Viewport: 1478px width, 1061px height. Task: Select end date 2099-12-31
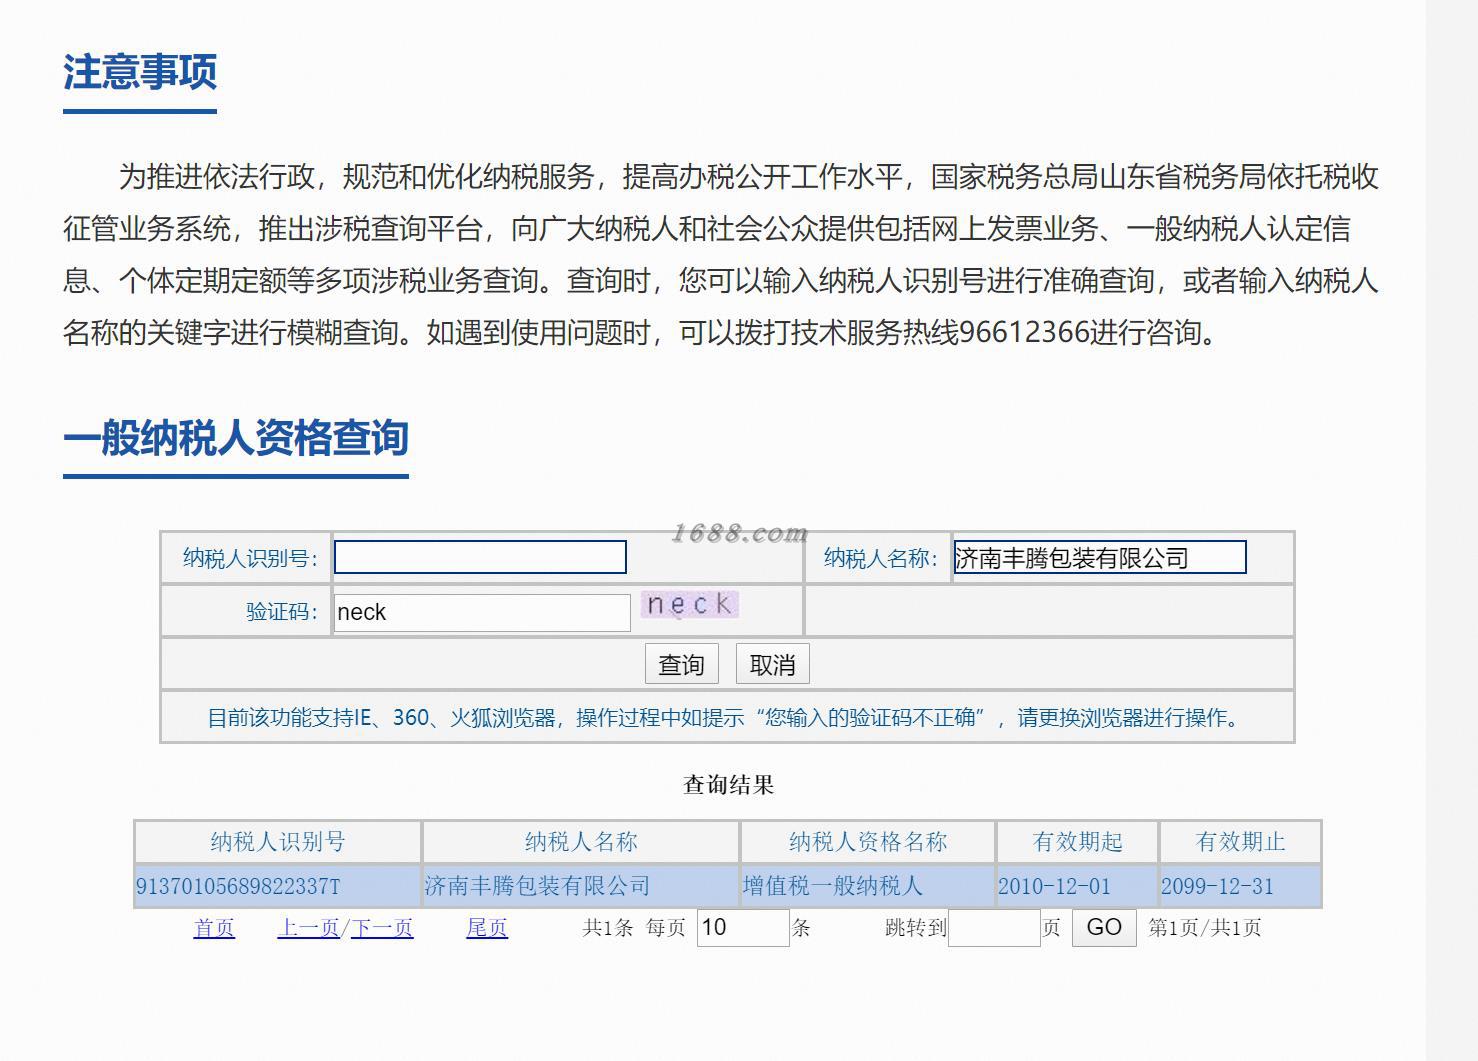pos(1240,886)
